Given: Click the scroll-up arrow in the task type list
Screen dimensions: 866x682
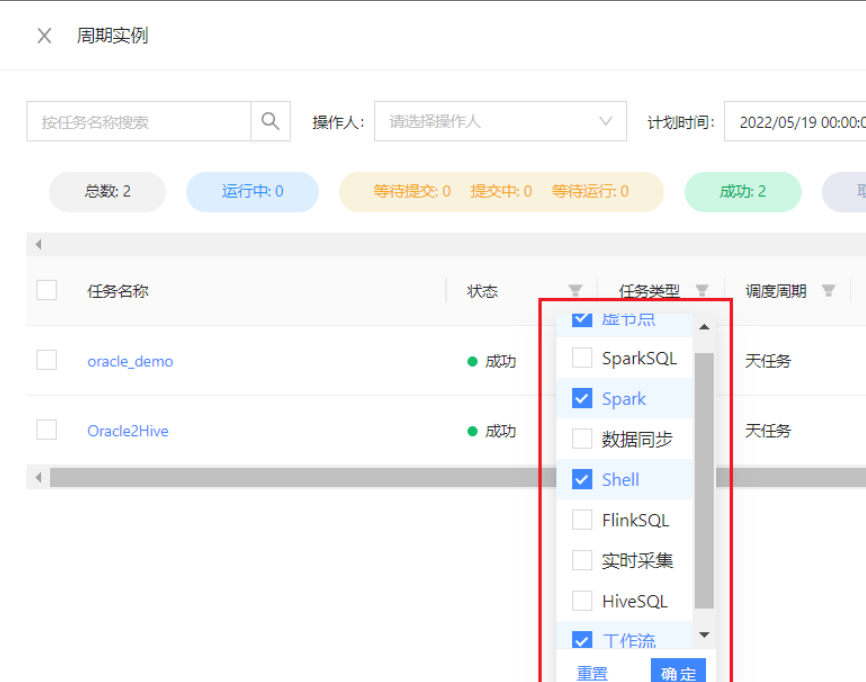Looking at the screenshot, I should (704, 326).
